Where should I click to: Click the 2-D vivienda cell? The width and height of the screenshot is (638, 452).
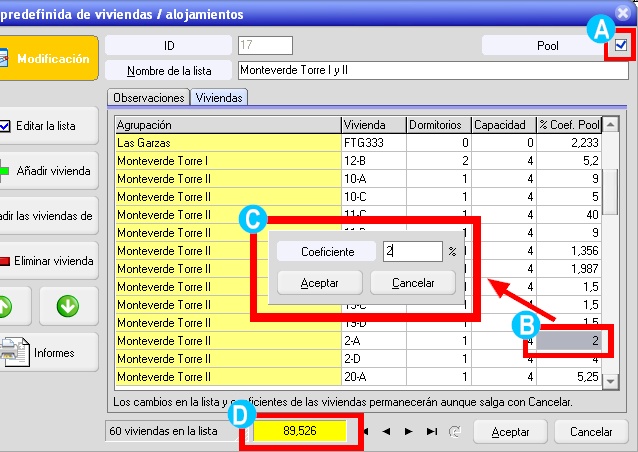[x=374, y=358]
